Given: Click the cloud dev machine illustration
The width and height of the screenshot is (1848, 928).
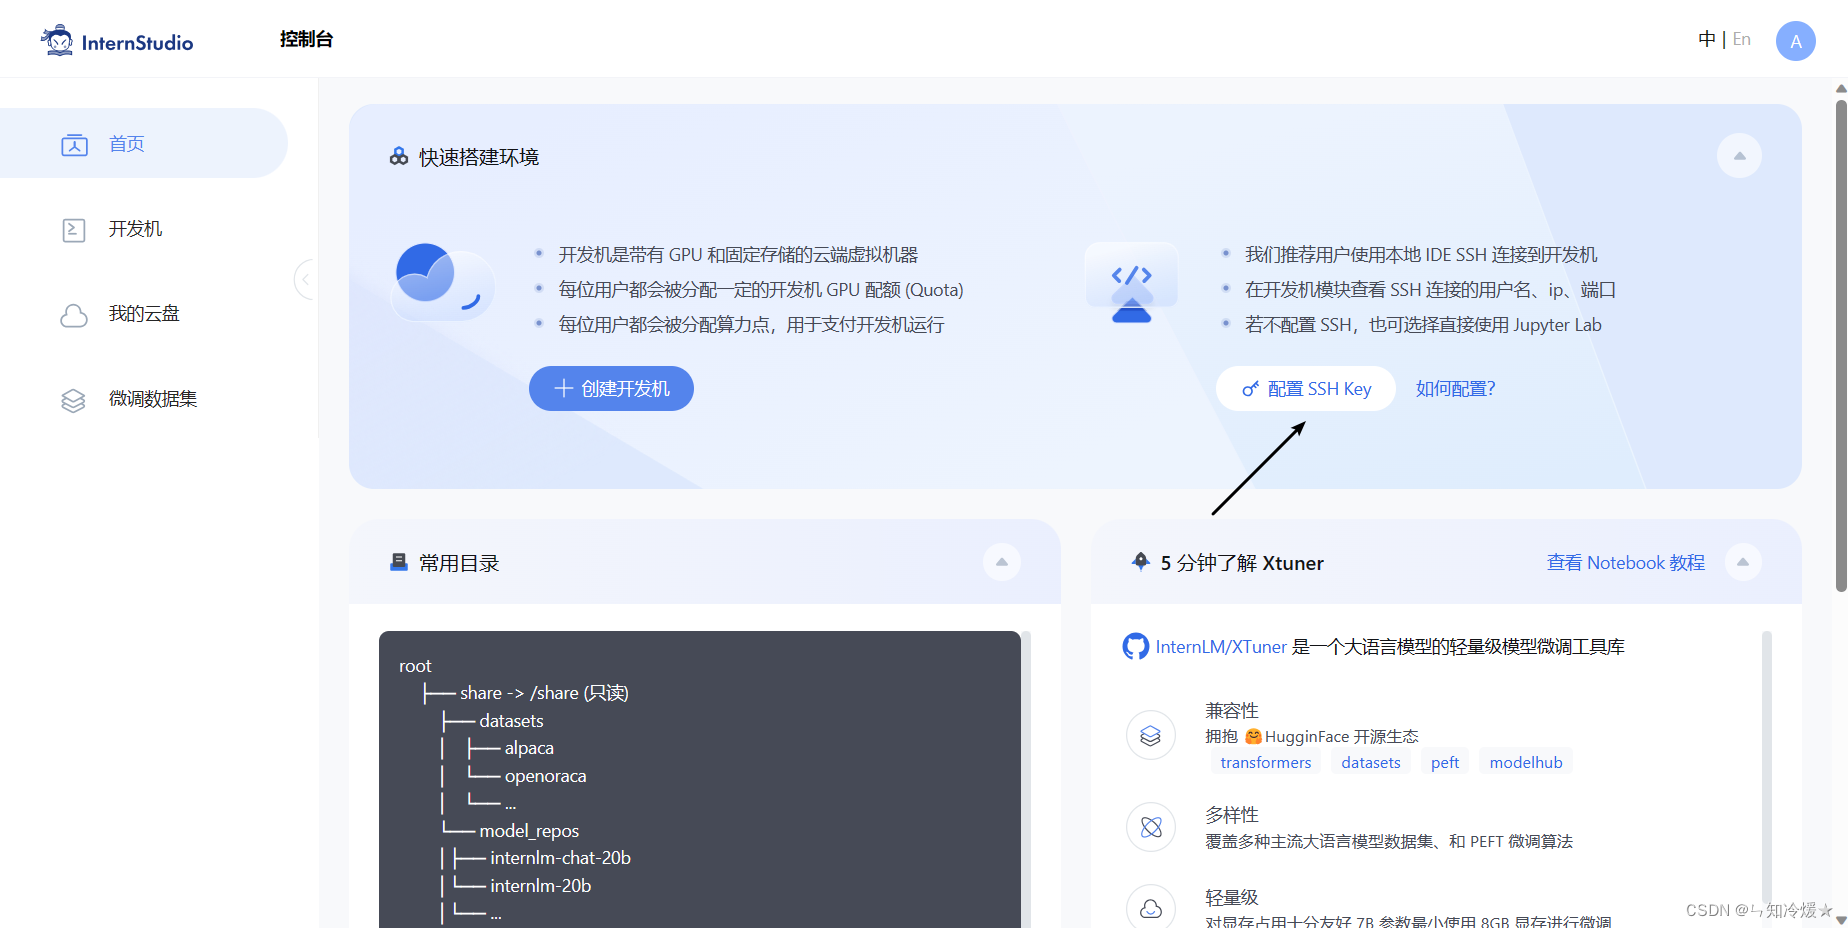Looking at the screenshot, I should coord(443,281).
